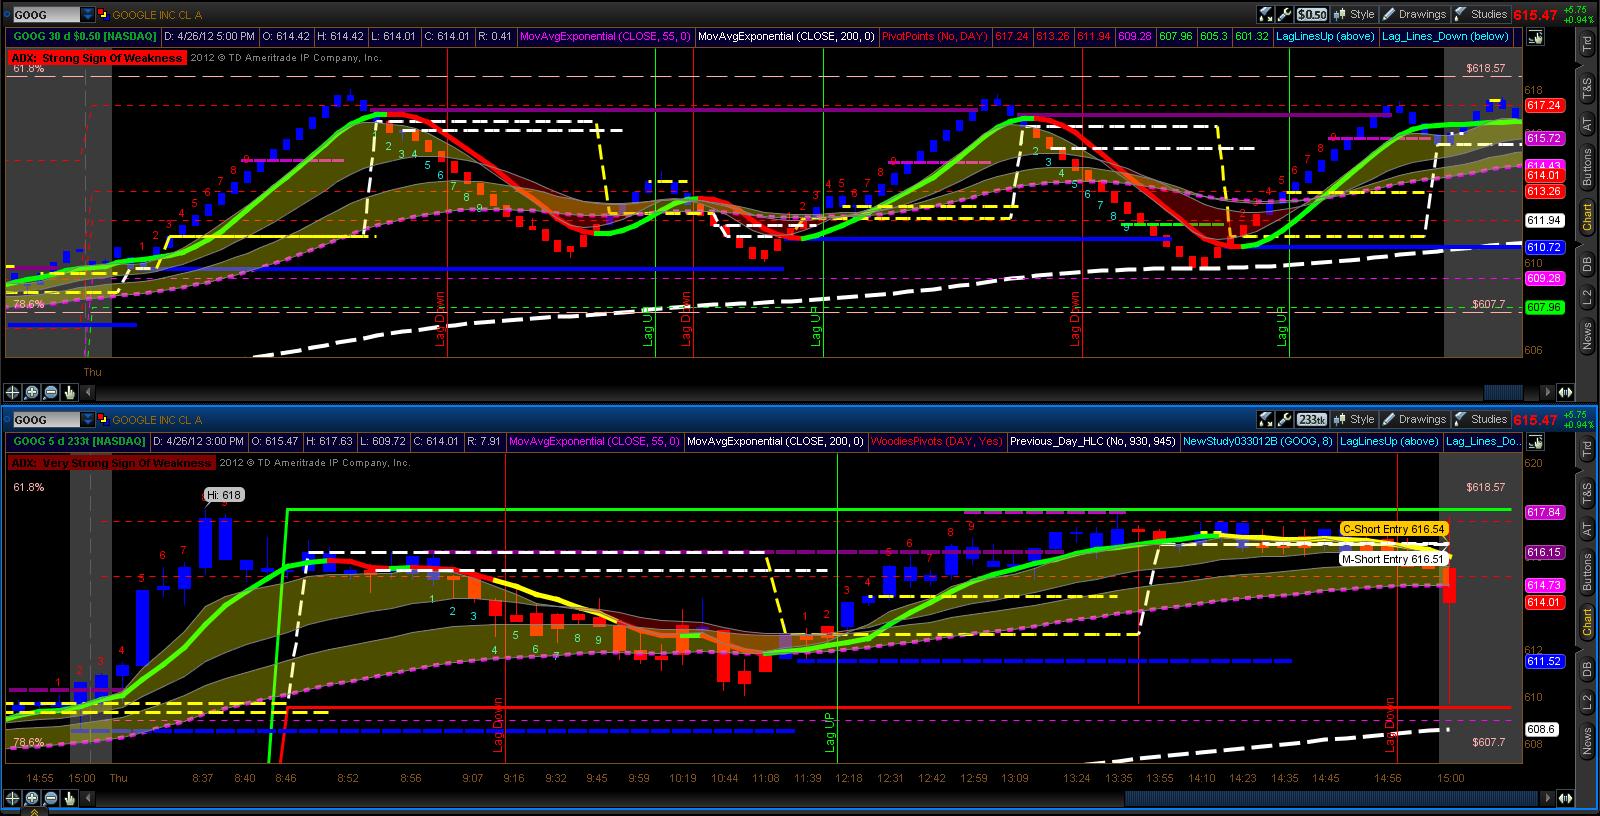Change the $0.50 aggregation in upper chart

[1312, 14]
